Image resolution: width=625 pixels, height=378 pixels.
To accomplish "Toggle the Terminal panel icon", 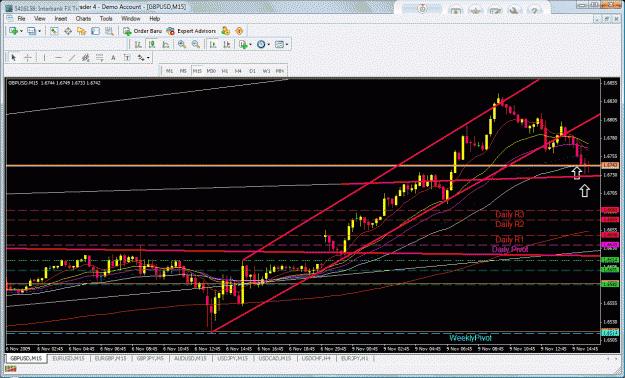I will (95, 31).
